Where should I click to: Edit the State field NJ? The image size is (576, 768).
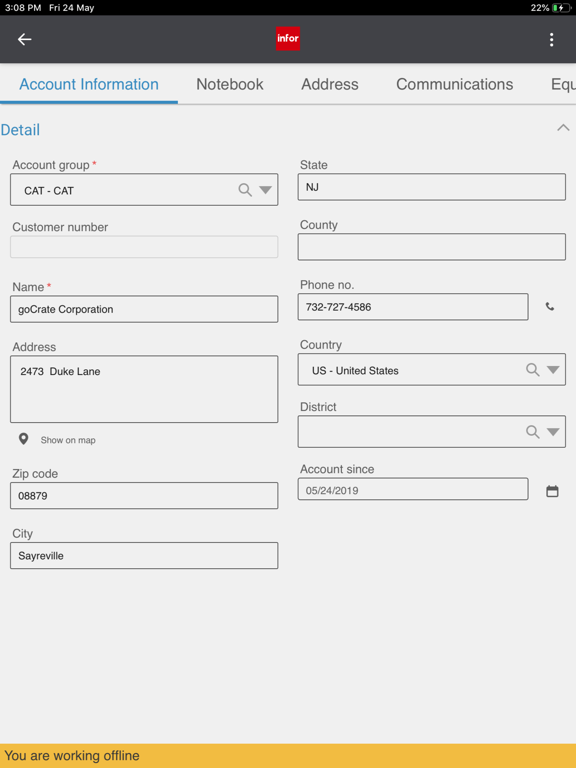click(432, 187)
